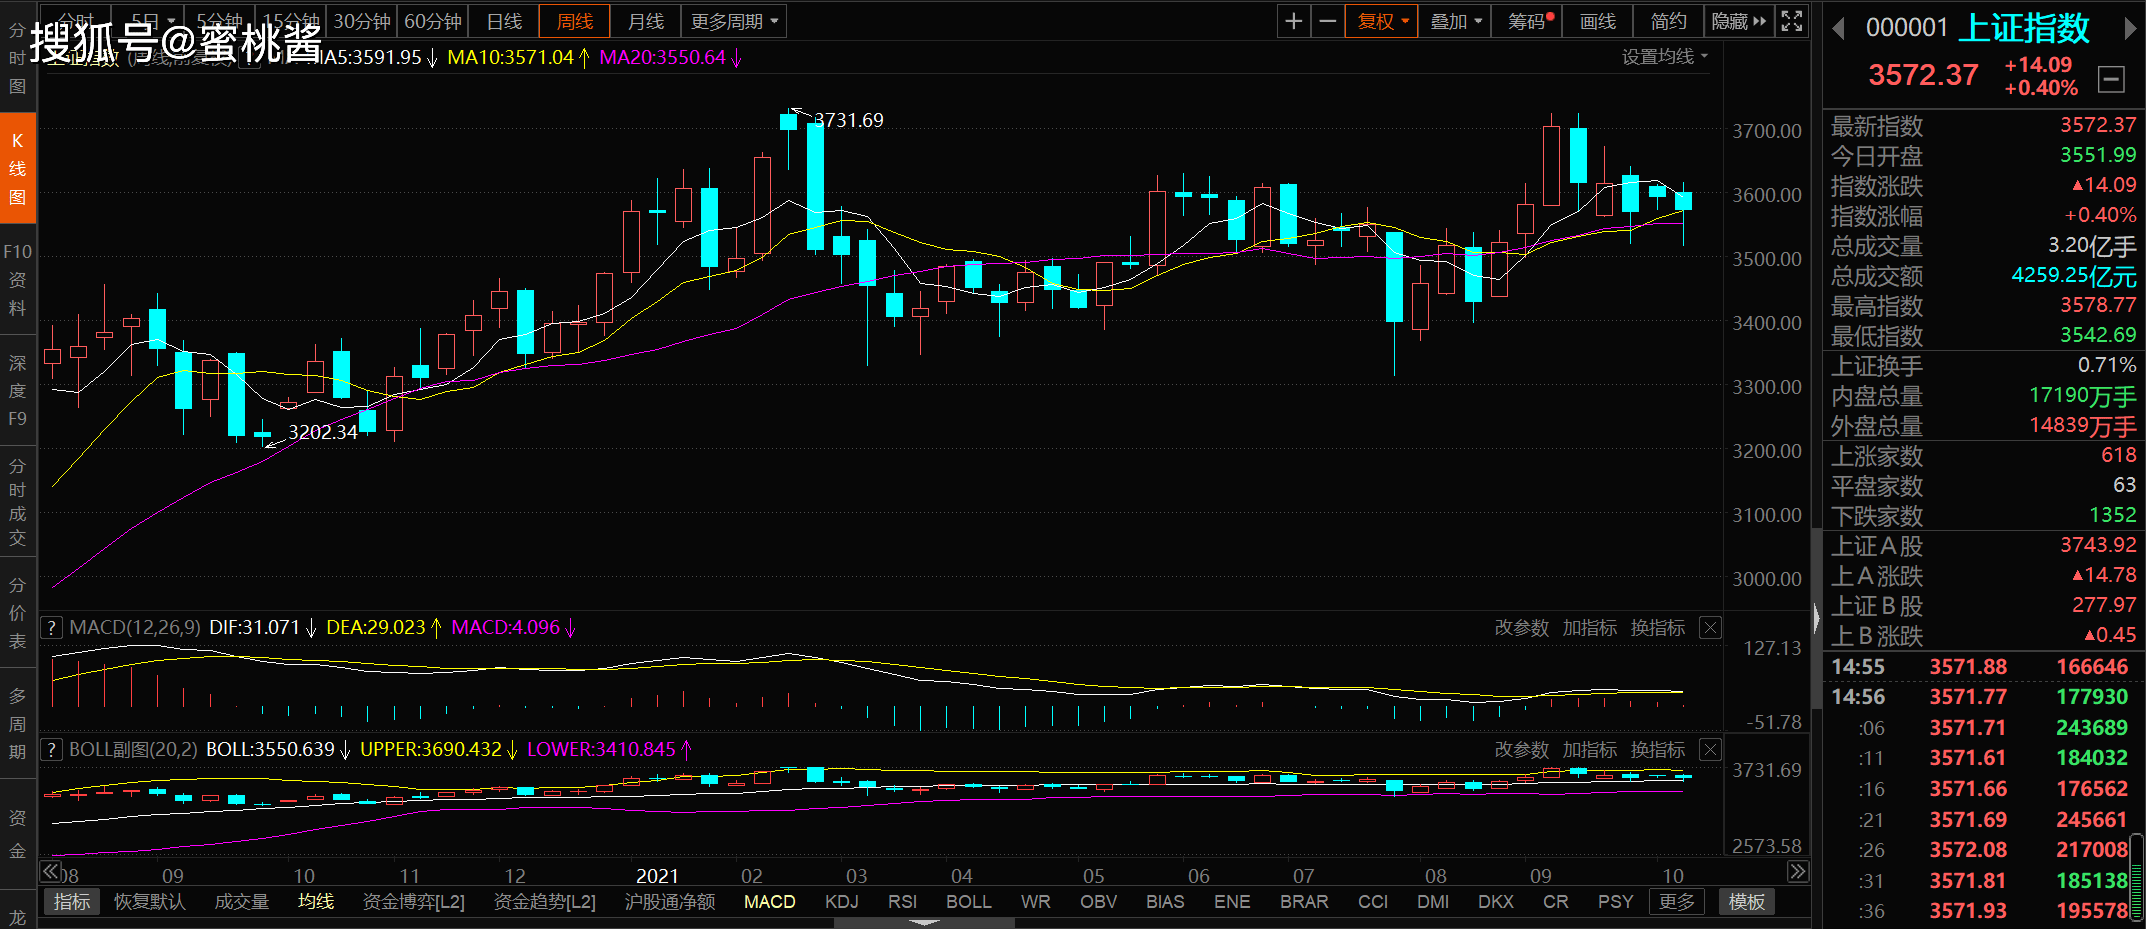Switch to 简约 simple mode
The width and height of the screenshot is (2146, 929).
(x=1668, y=21)
